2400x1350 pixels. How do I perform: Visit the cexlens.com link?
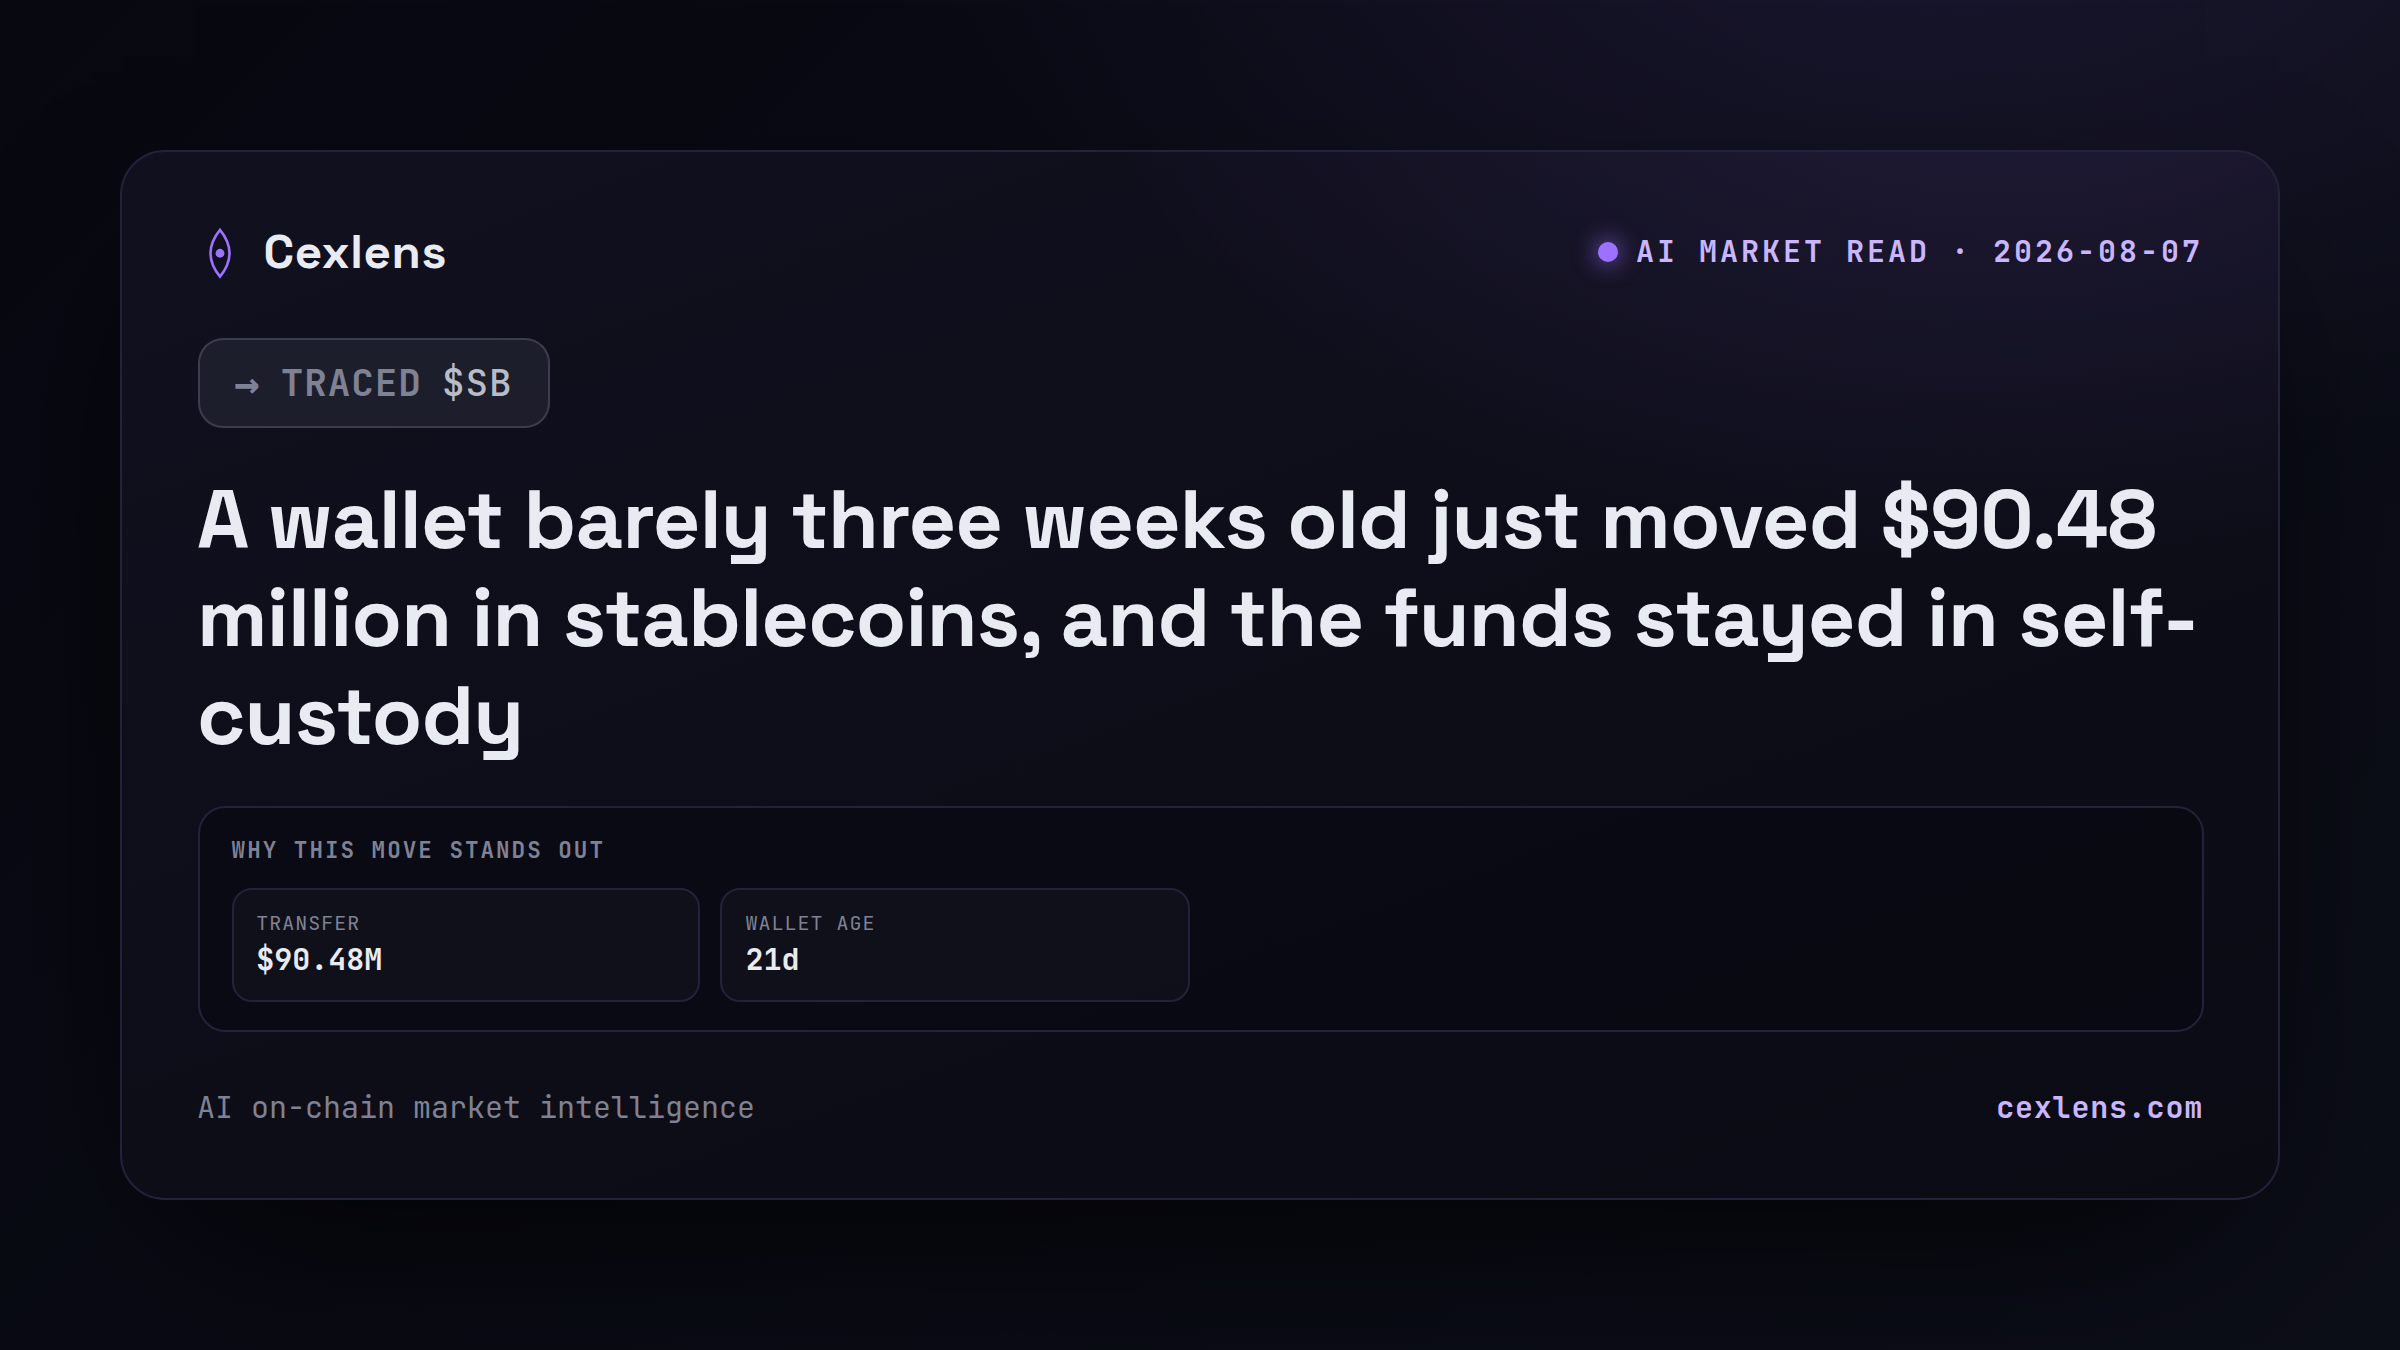2099,1108
